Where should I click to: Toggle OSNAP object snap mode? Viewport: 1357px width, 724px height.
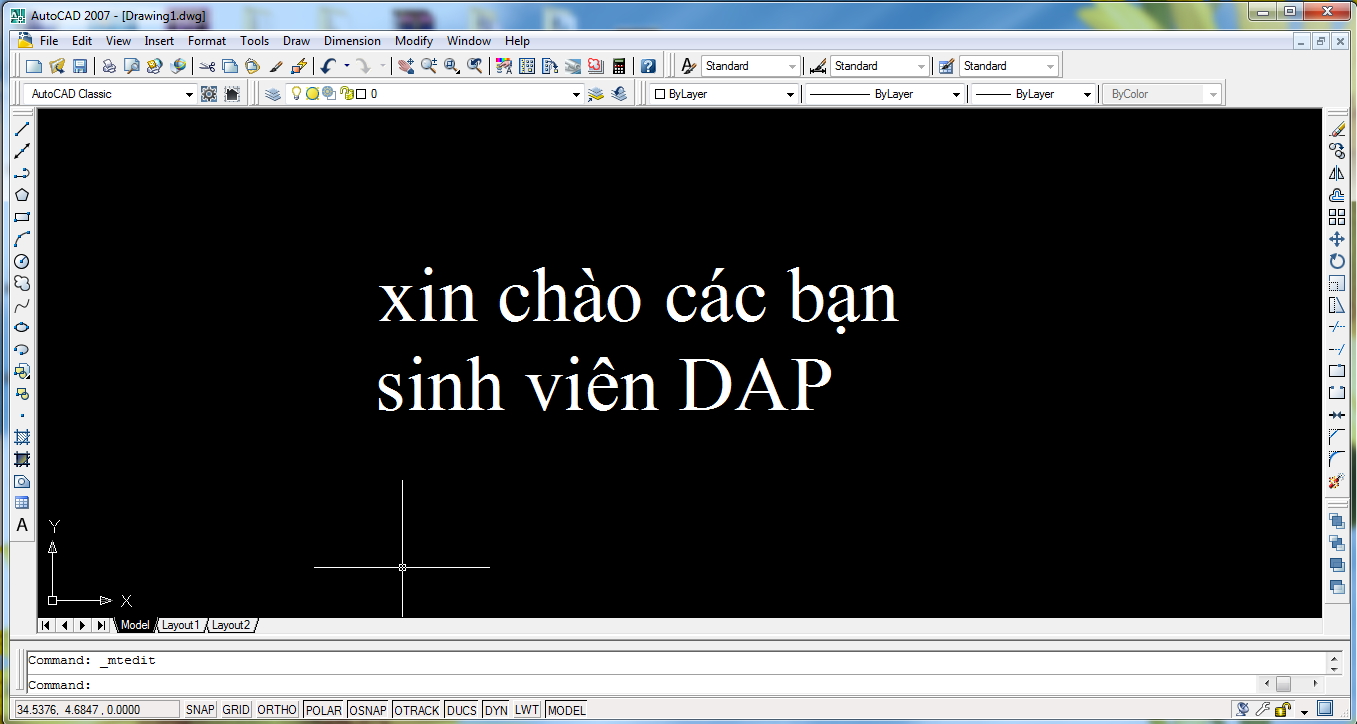tap(367, 710)
